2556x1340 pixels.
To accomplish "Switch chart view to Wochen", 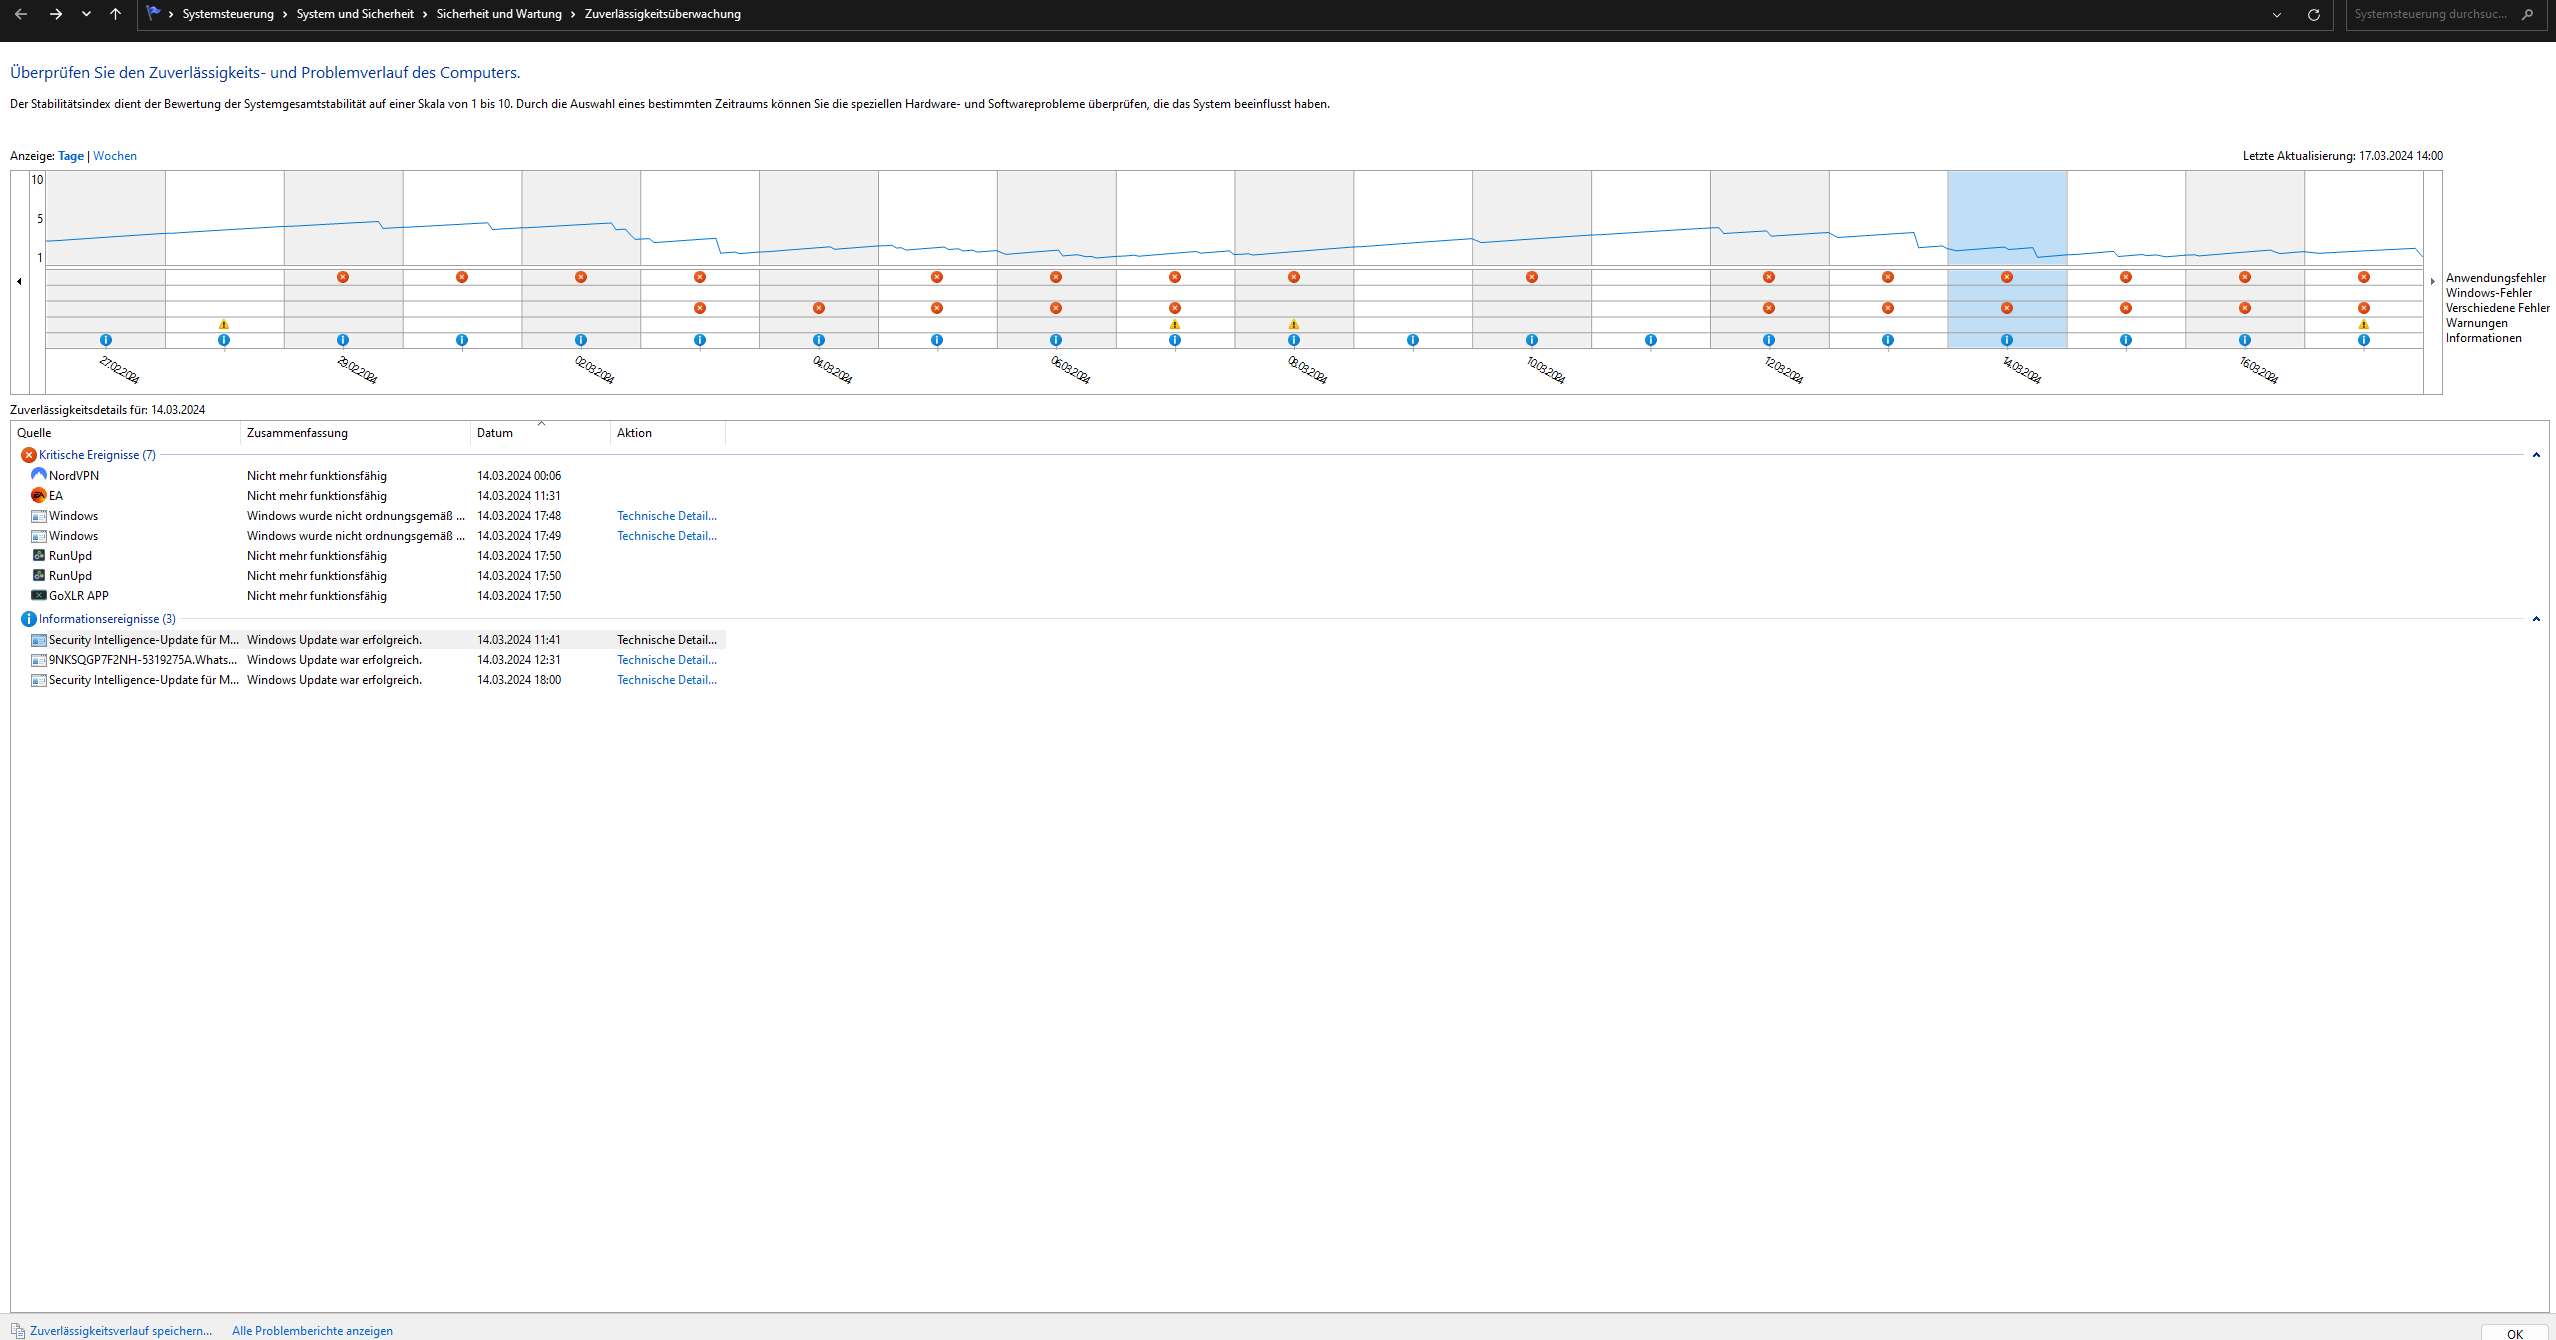I will 115,156.
